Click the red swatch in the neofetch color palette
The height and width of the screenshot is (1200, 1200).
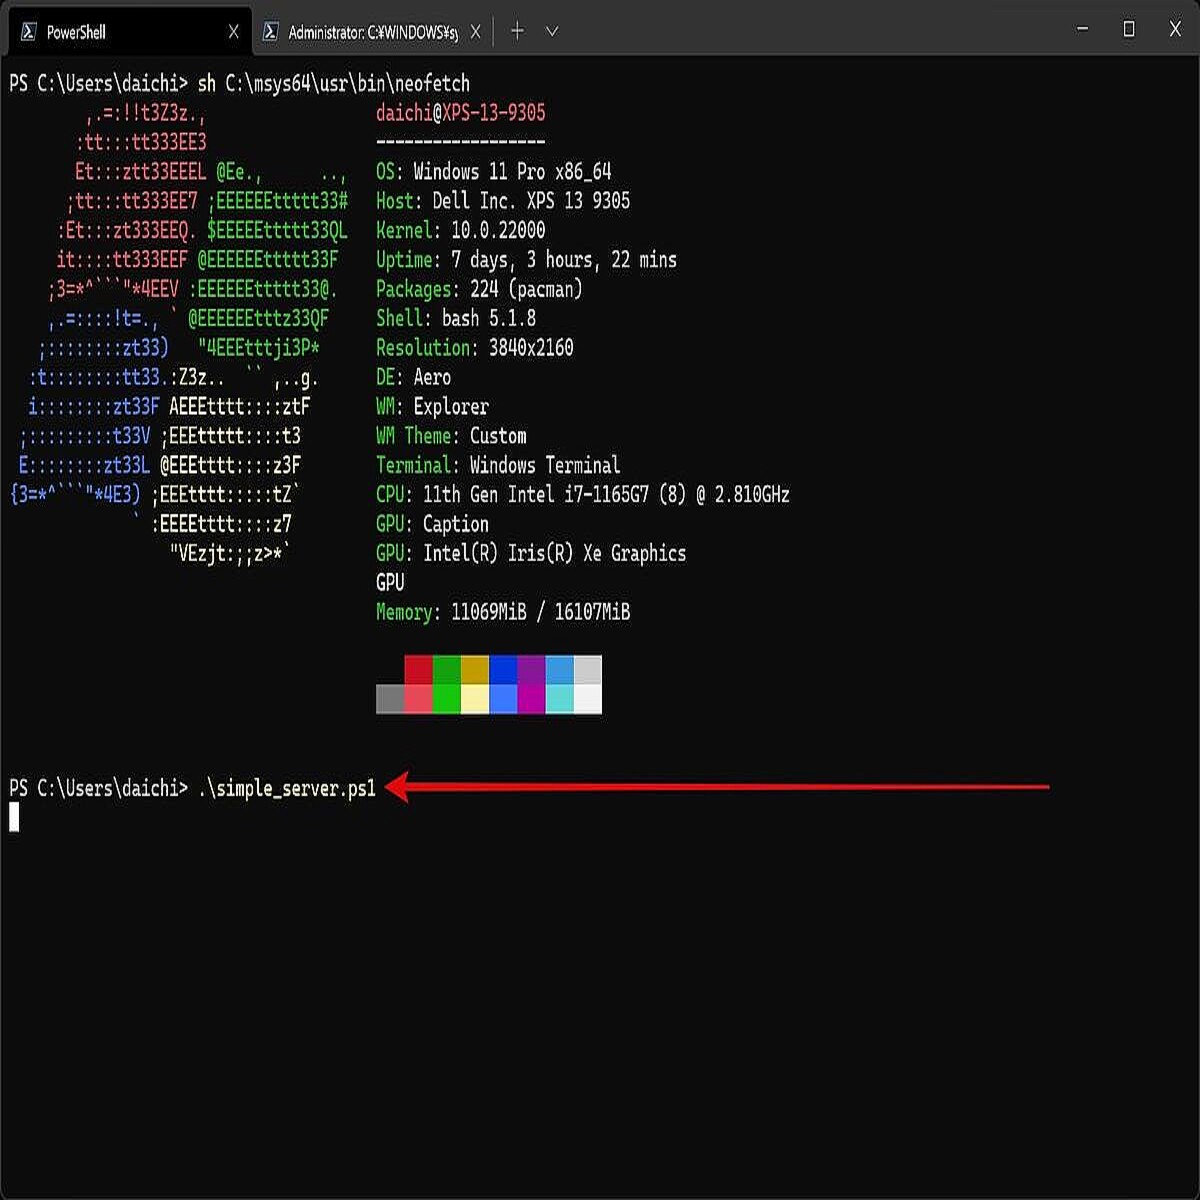click(x=419, y=669)
